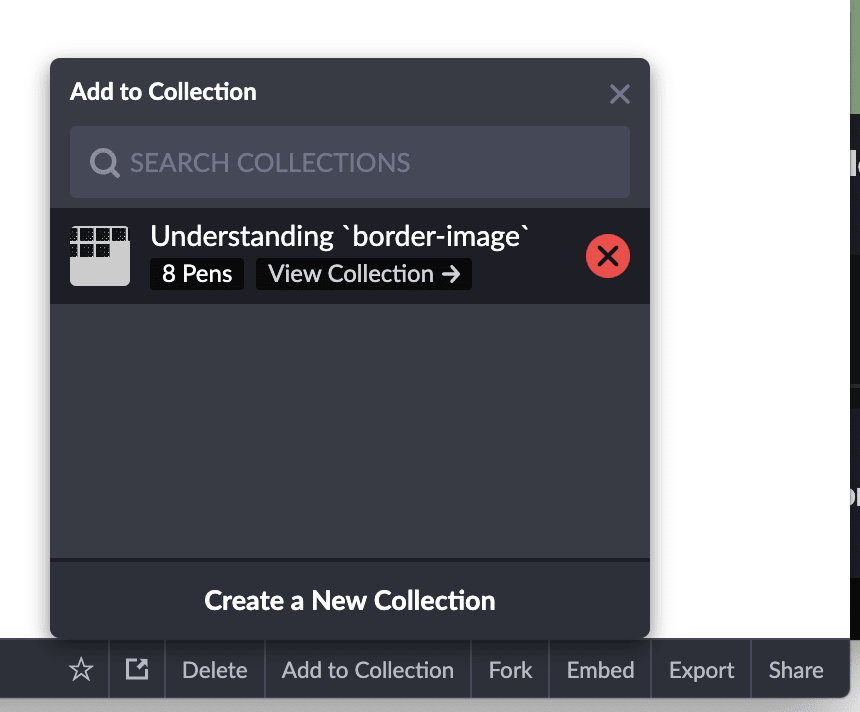The image size is (860, 712).
Task: Click the magnifying glass search icon
Action: pyautogui.click(x=104, y=163)
